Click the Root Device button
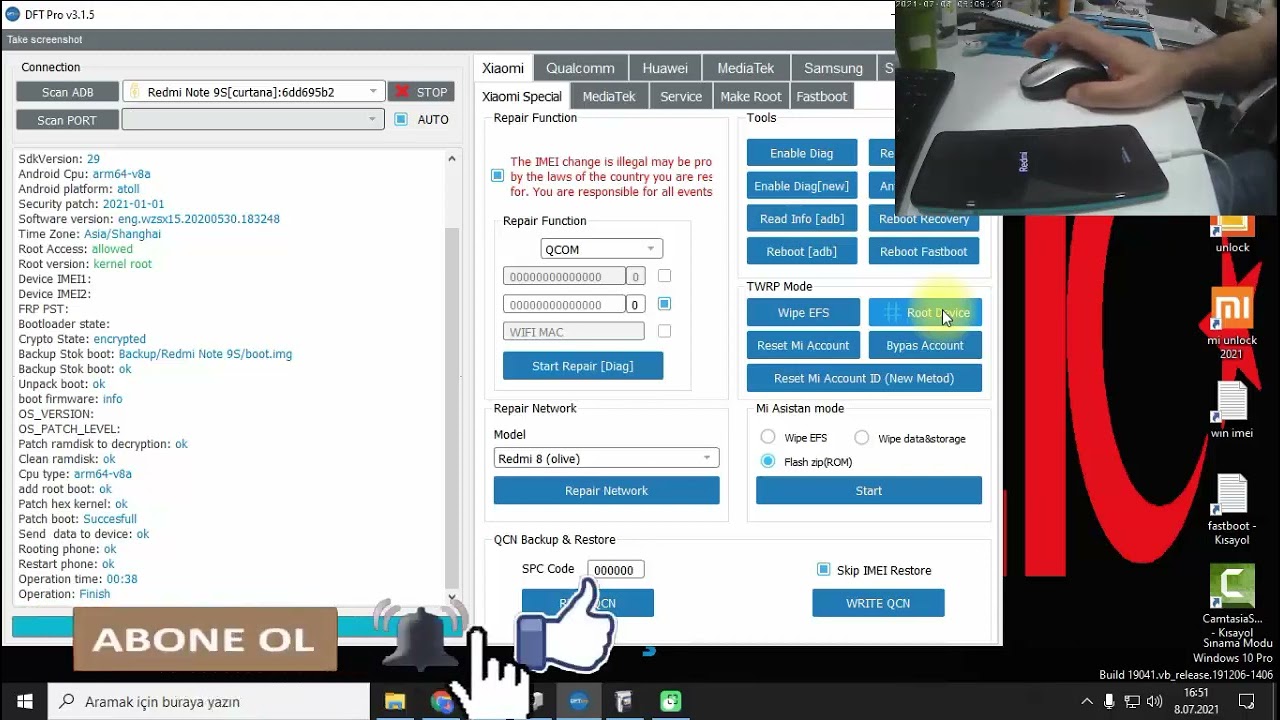The image size is (1280, 720). pyautogui.click(x=925, y=312)
